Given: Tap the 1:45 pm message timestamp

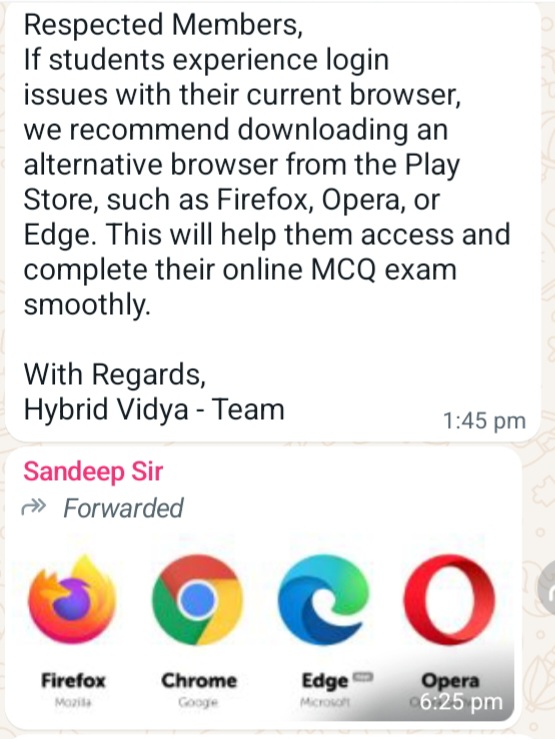Looking at the screenshot, I should click(x=484, y=421).
